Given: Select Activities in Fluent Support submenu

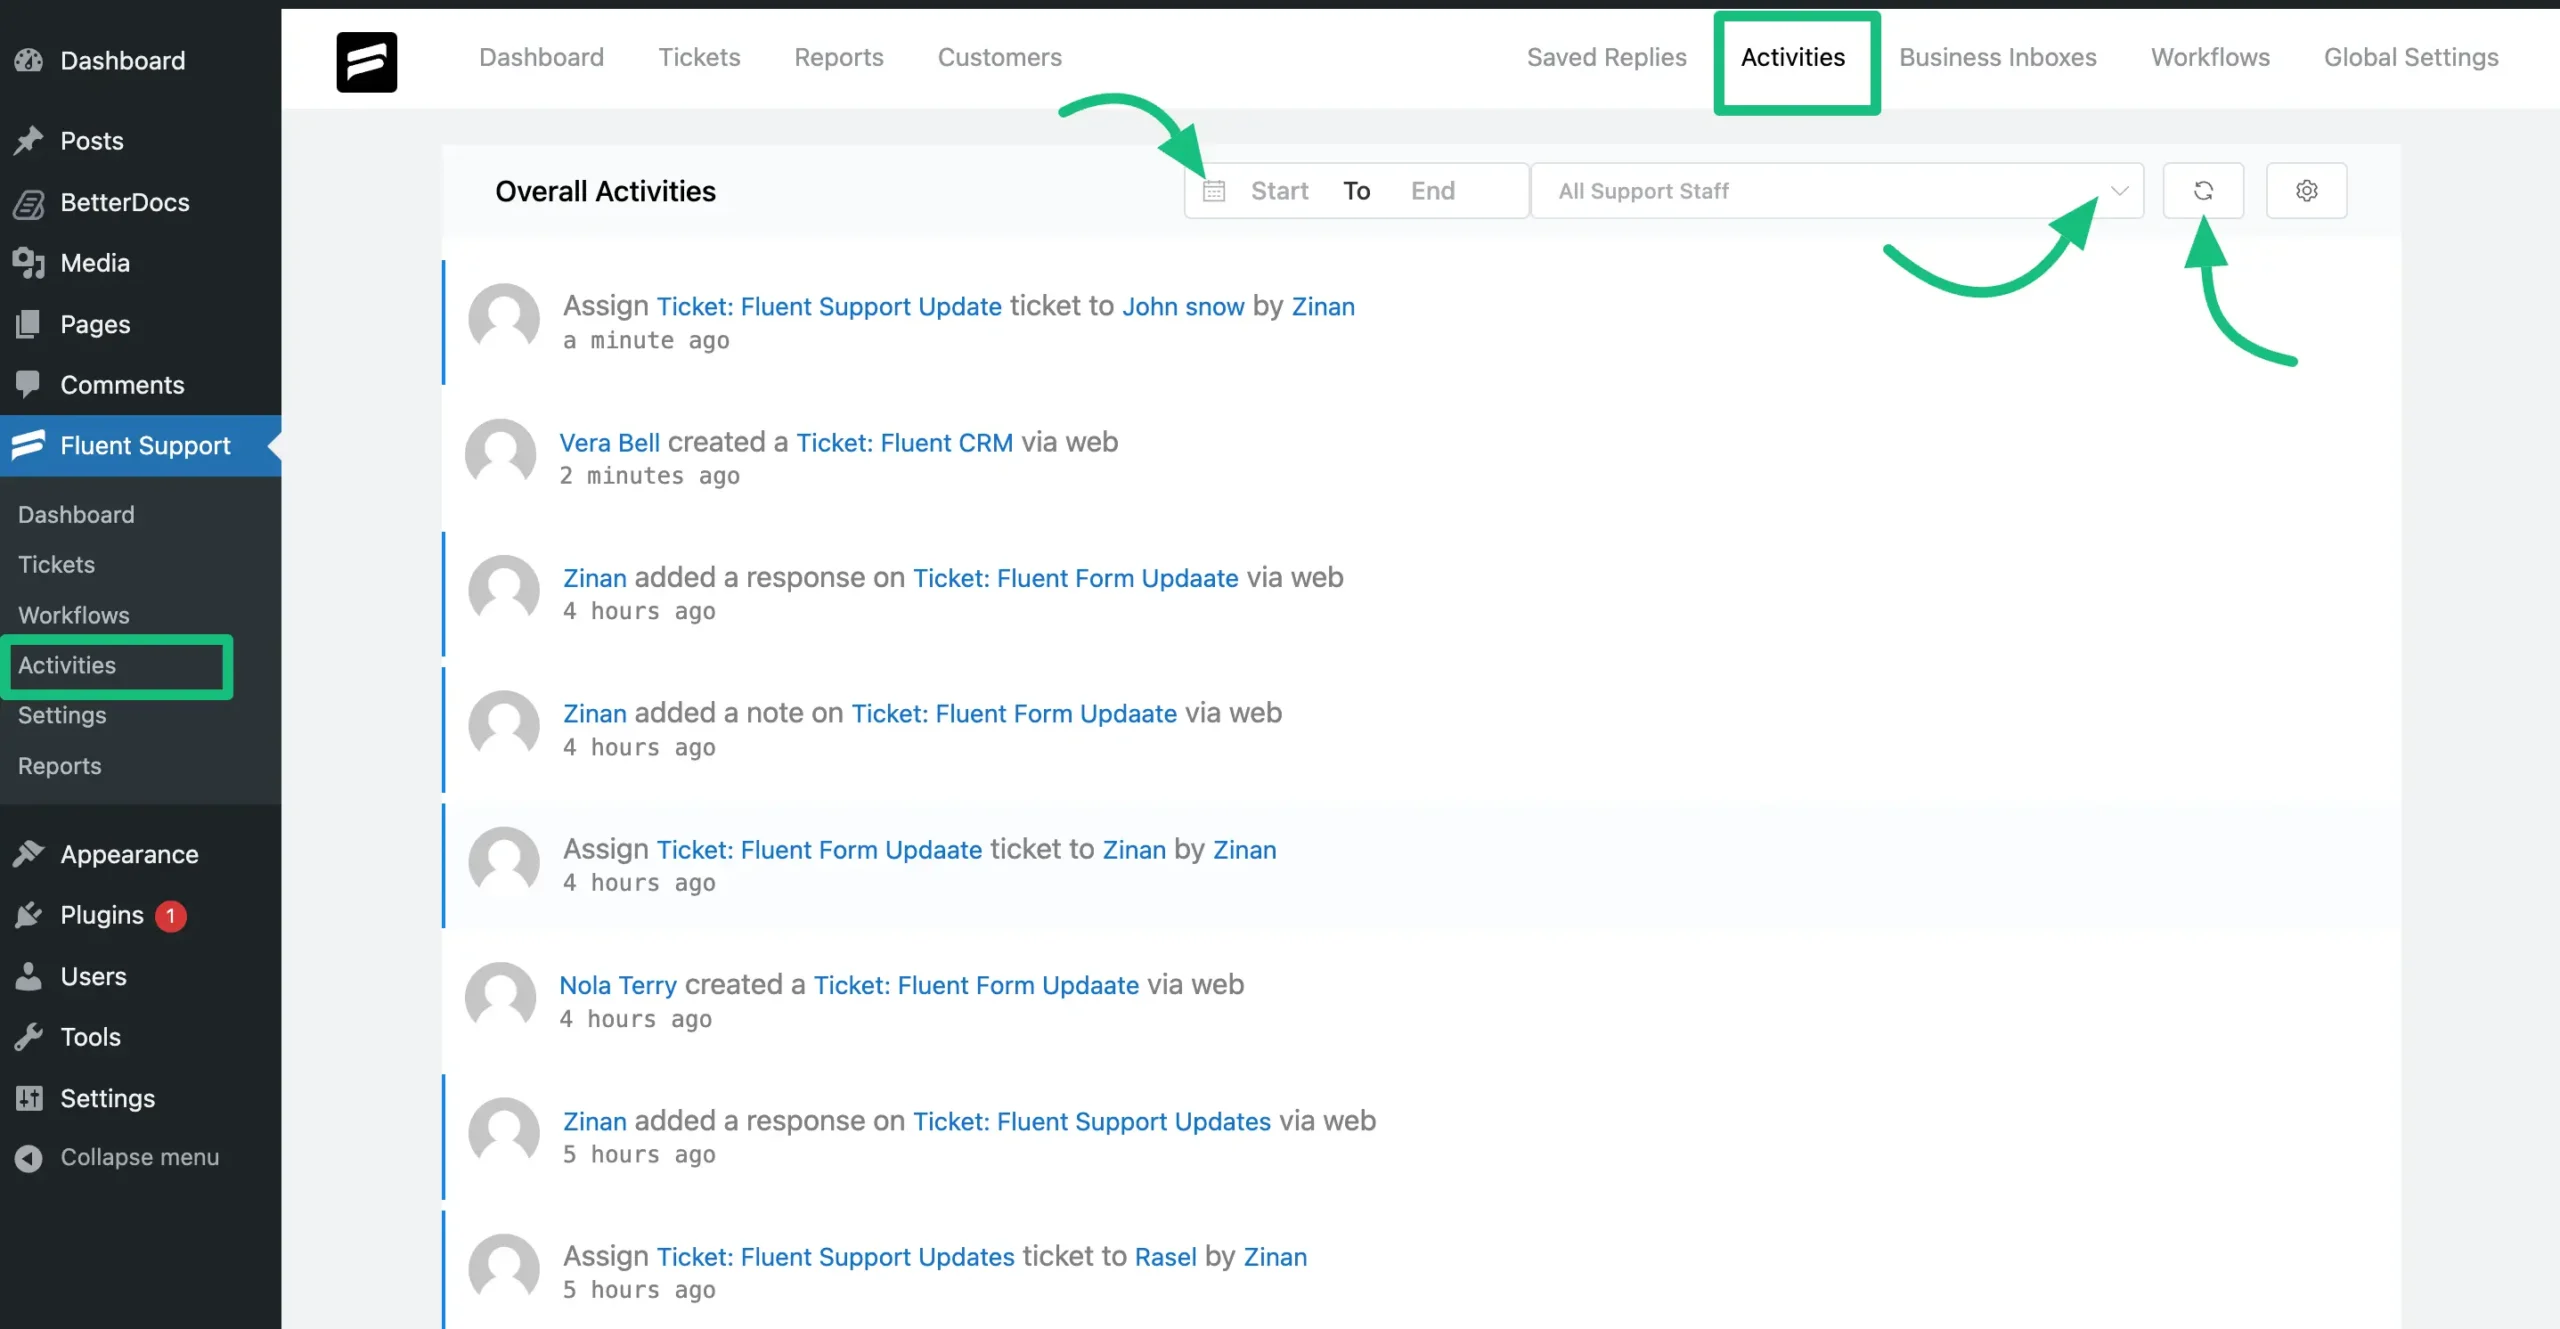Looking at the screenshot, I should click(x=67, y=665).
